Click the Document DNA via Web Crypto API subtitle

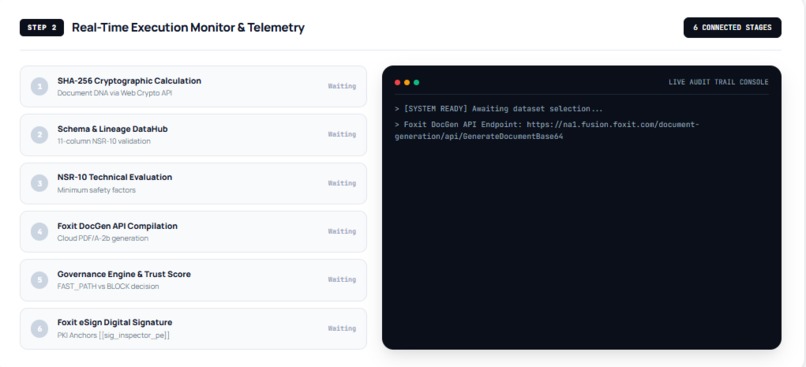point(115,93)
